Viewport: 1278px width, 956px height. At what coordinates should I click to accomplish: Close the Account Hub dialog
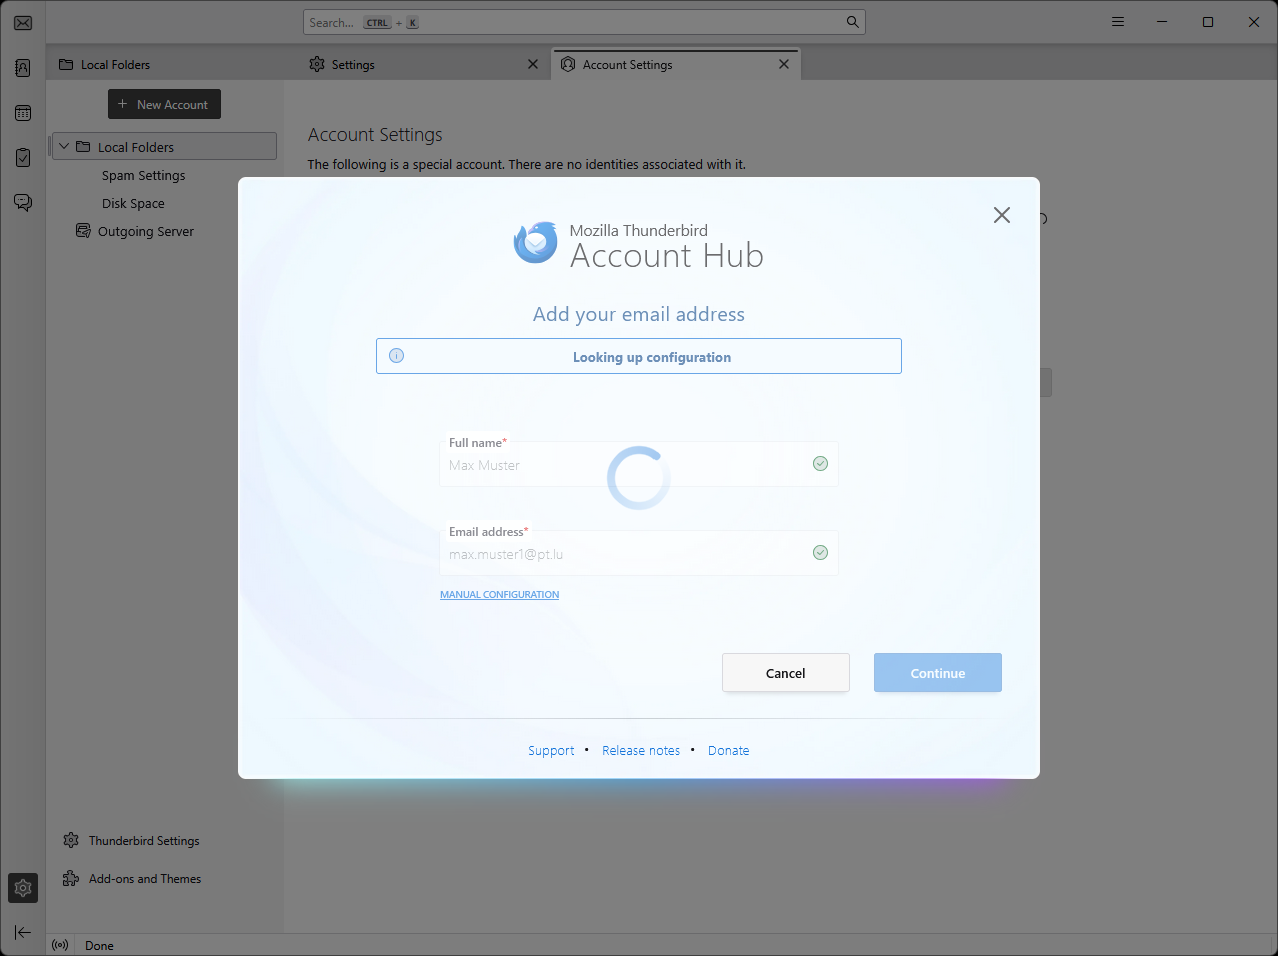pos(1001,215)
